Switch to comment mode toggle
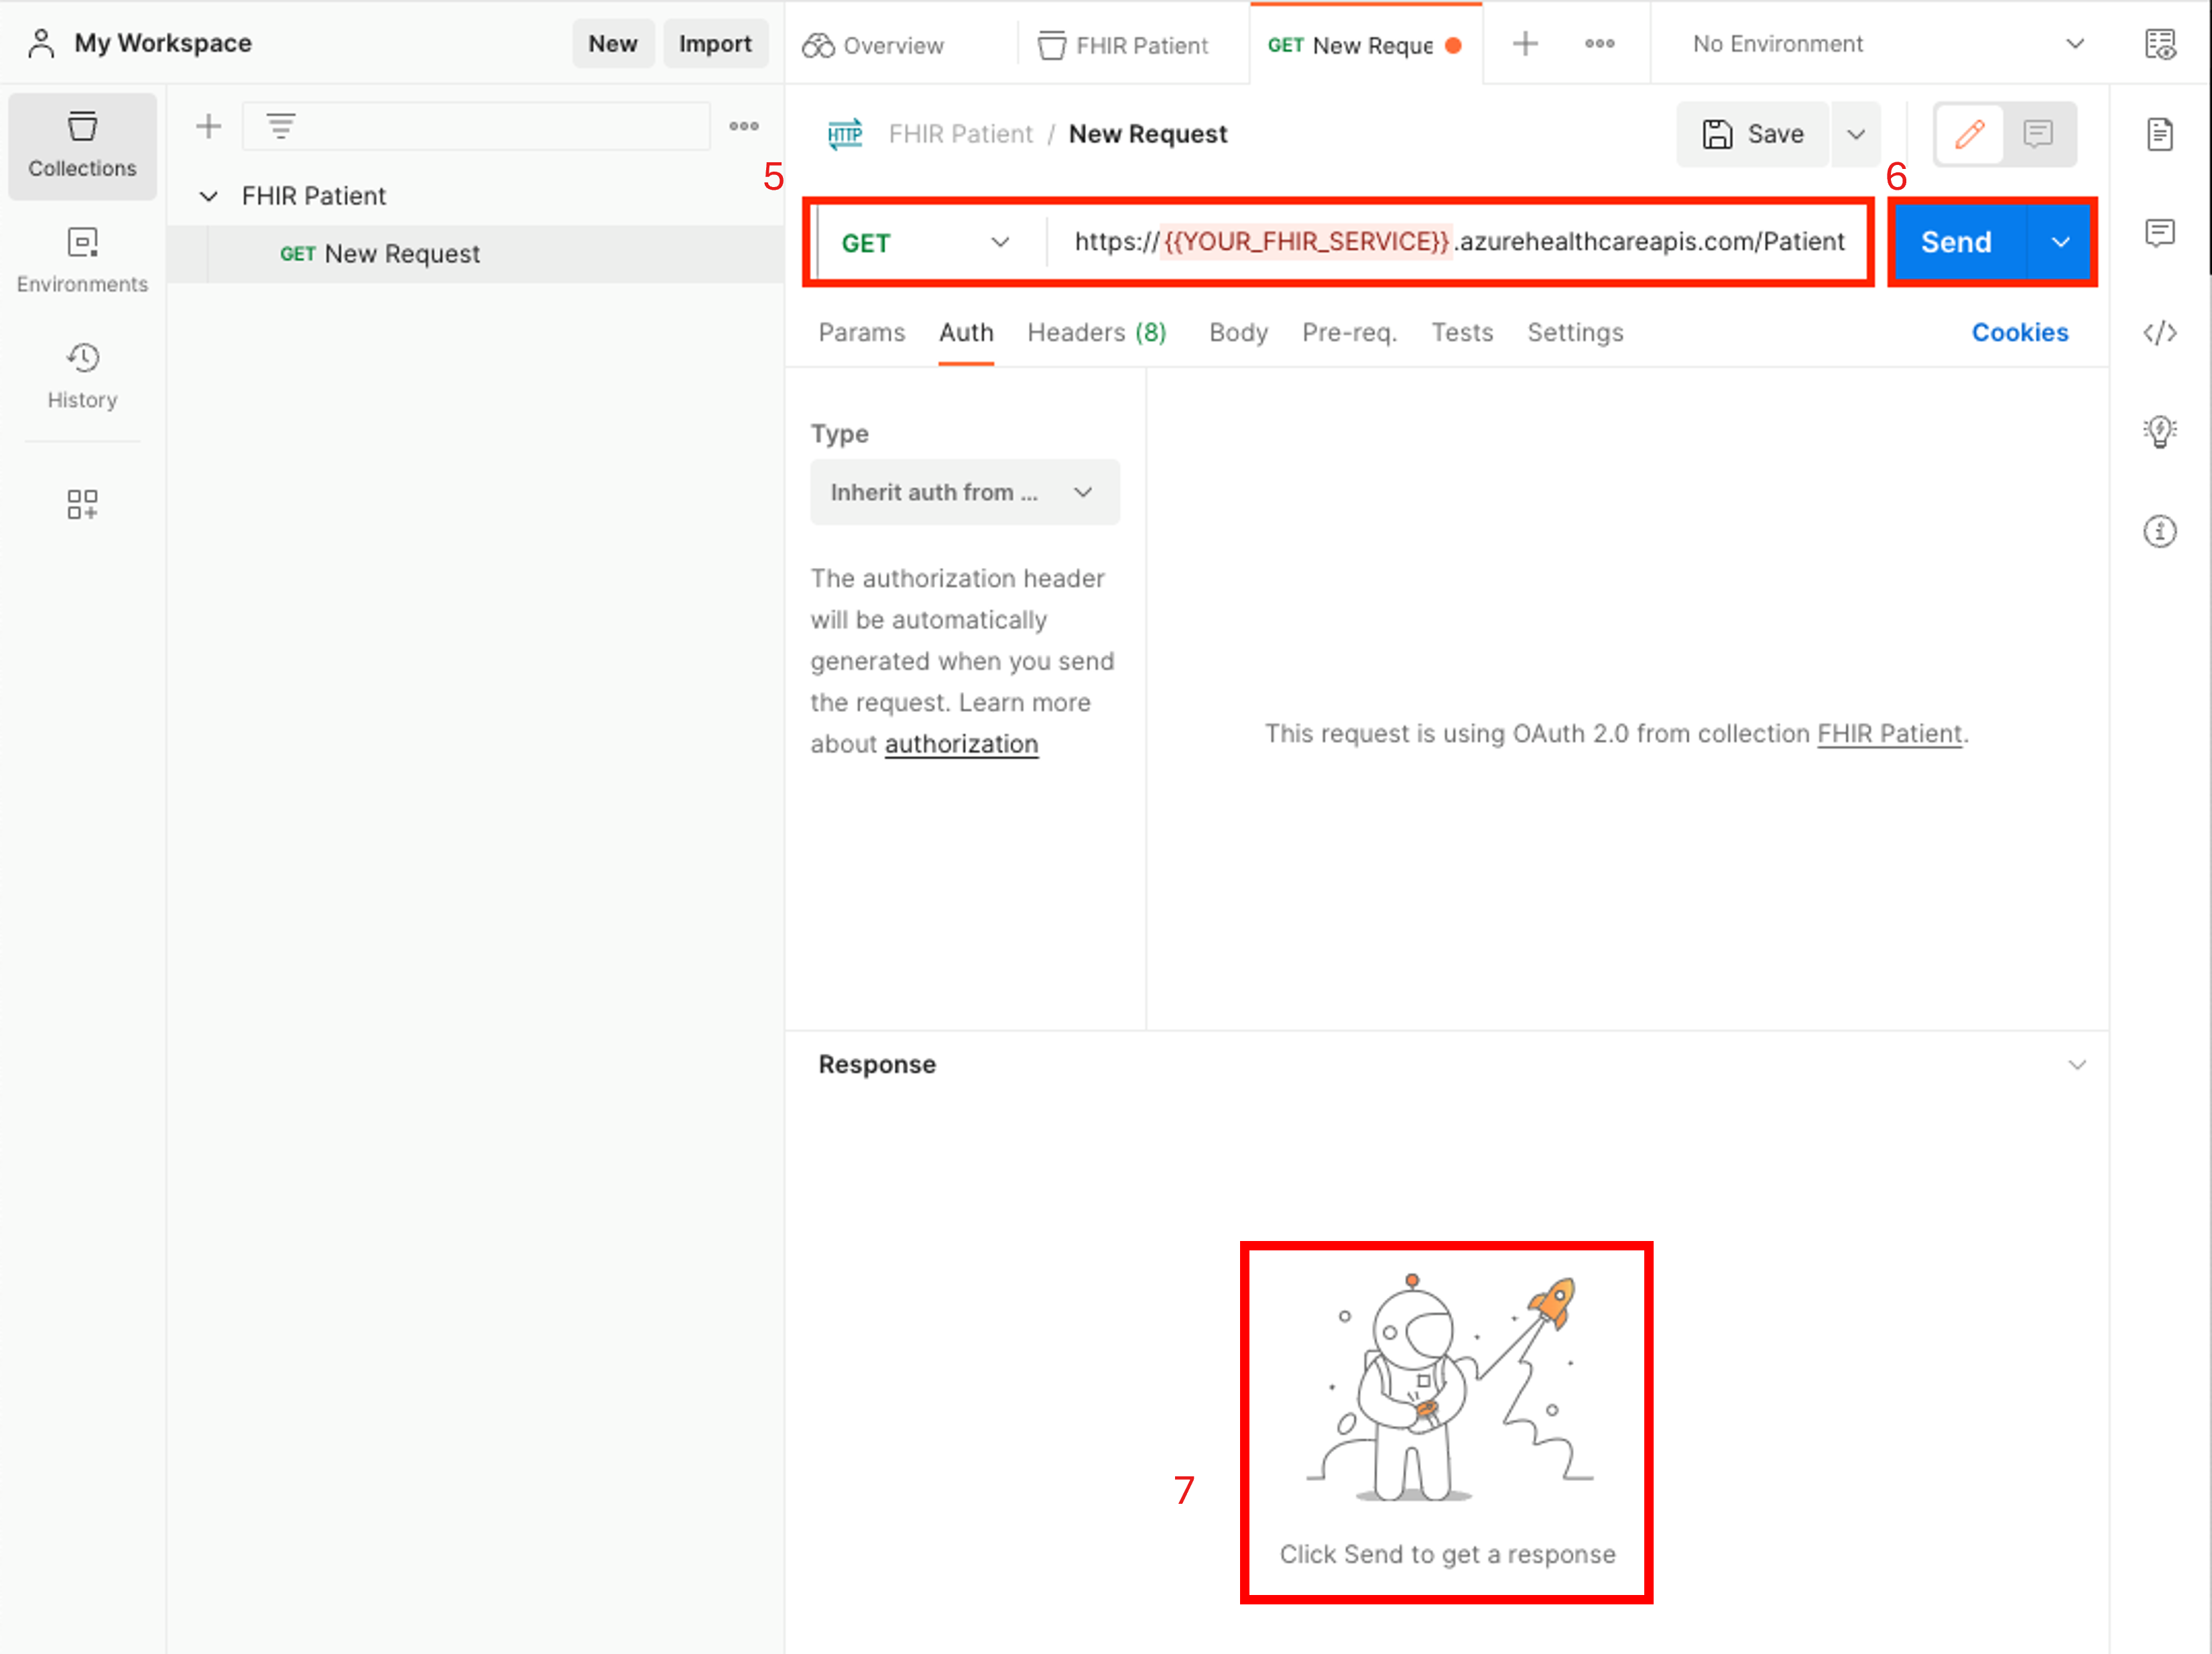The image size is (2212, 1654). coord(2037,134)
